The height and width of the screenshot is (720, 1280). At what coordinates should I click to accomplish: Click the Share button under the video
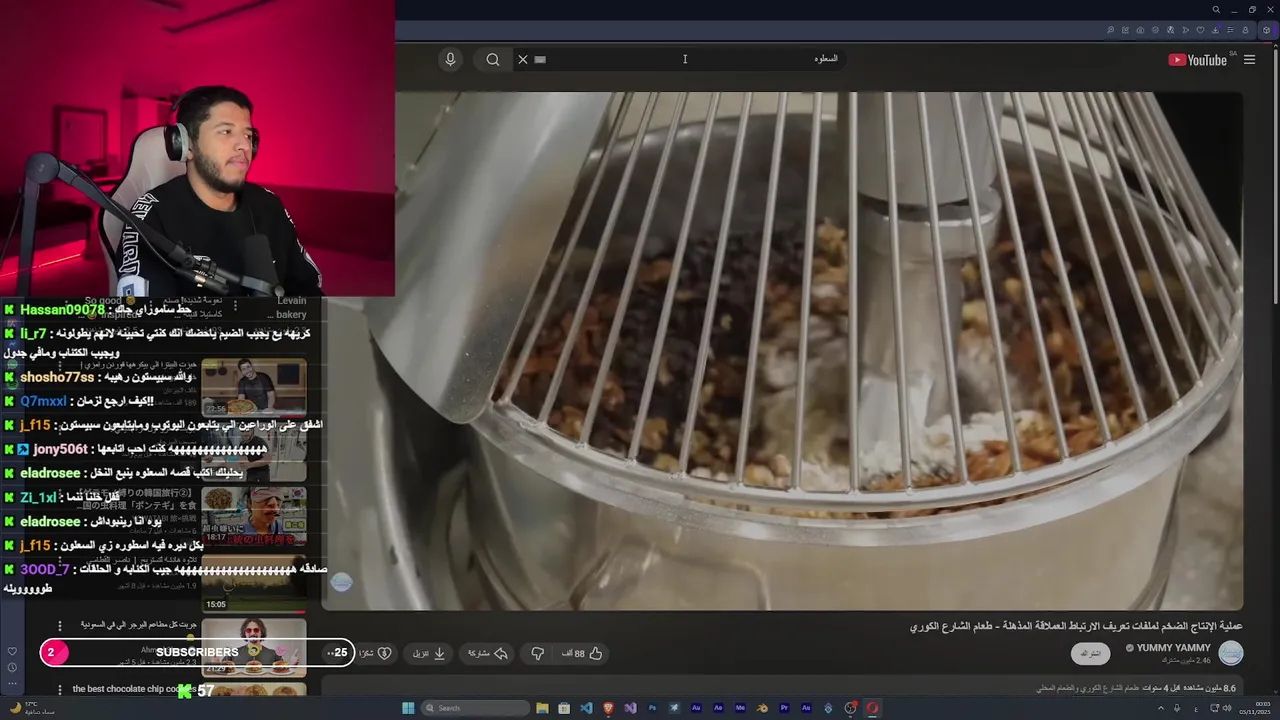pos(488,653)
